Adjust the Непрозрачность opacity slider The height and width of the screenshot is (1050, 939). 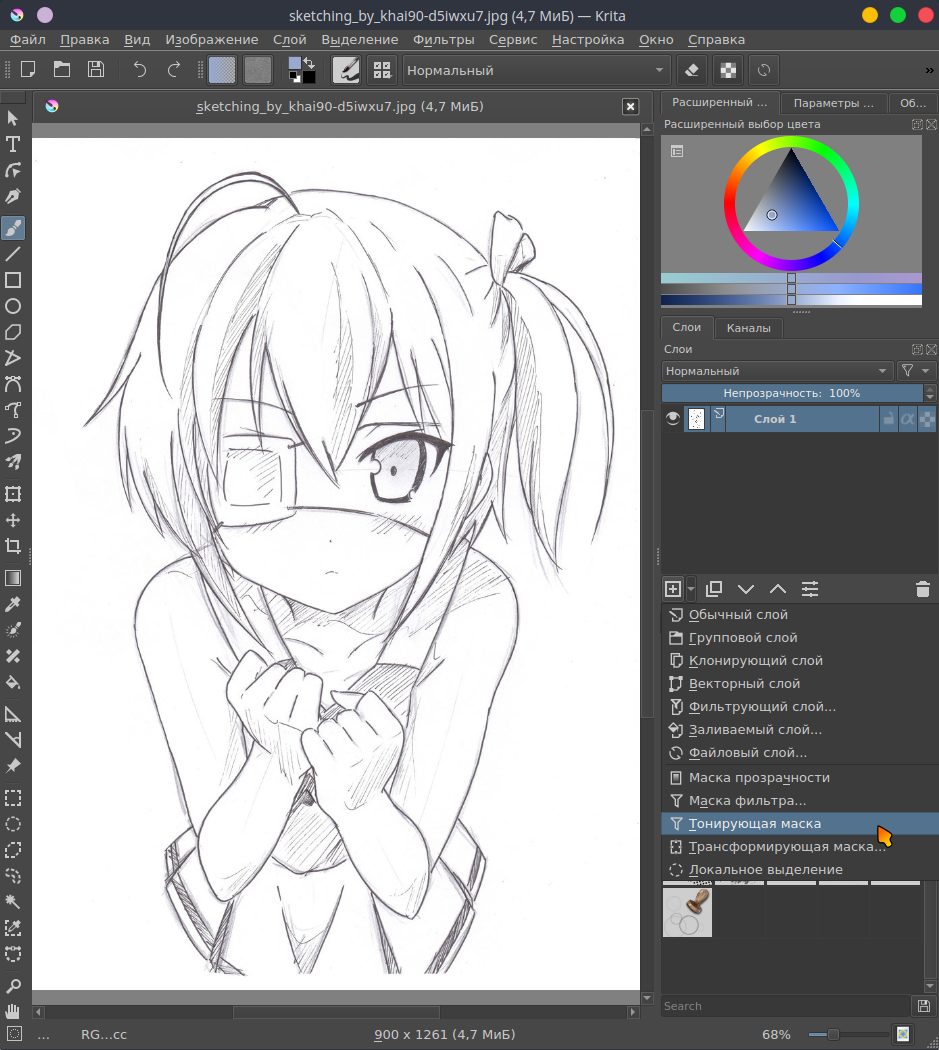[x=792, y=393]
